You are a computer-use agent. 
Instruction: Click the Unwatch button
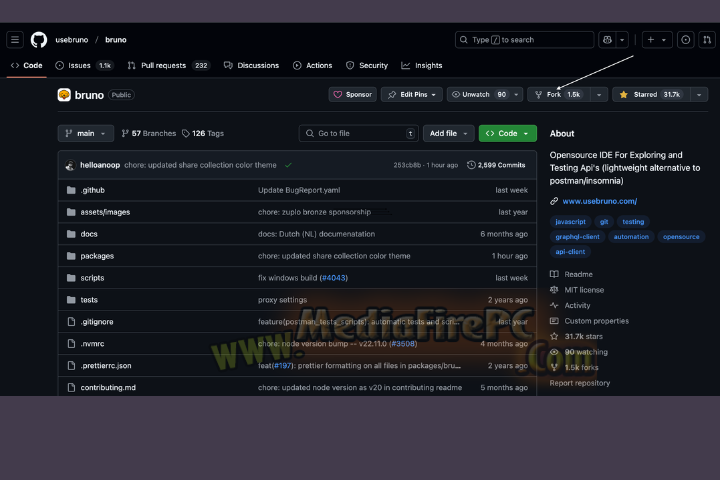click(478, 95)
